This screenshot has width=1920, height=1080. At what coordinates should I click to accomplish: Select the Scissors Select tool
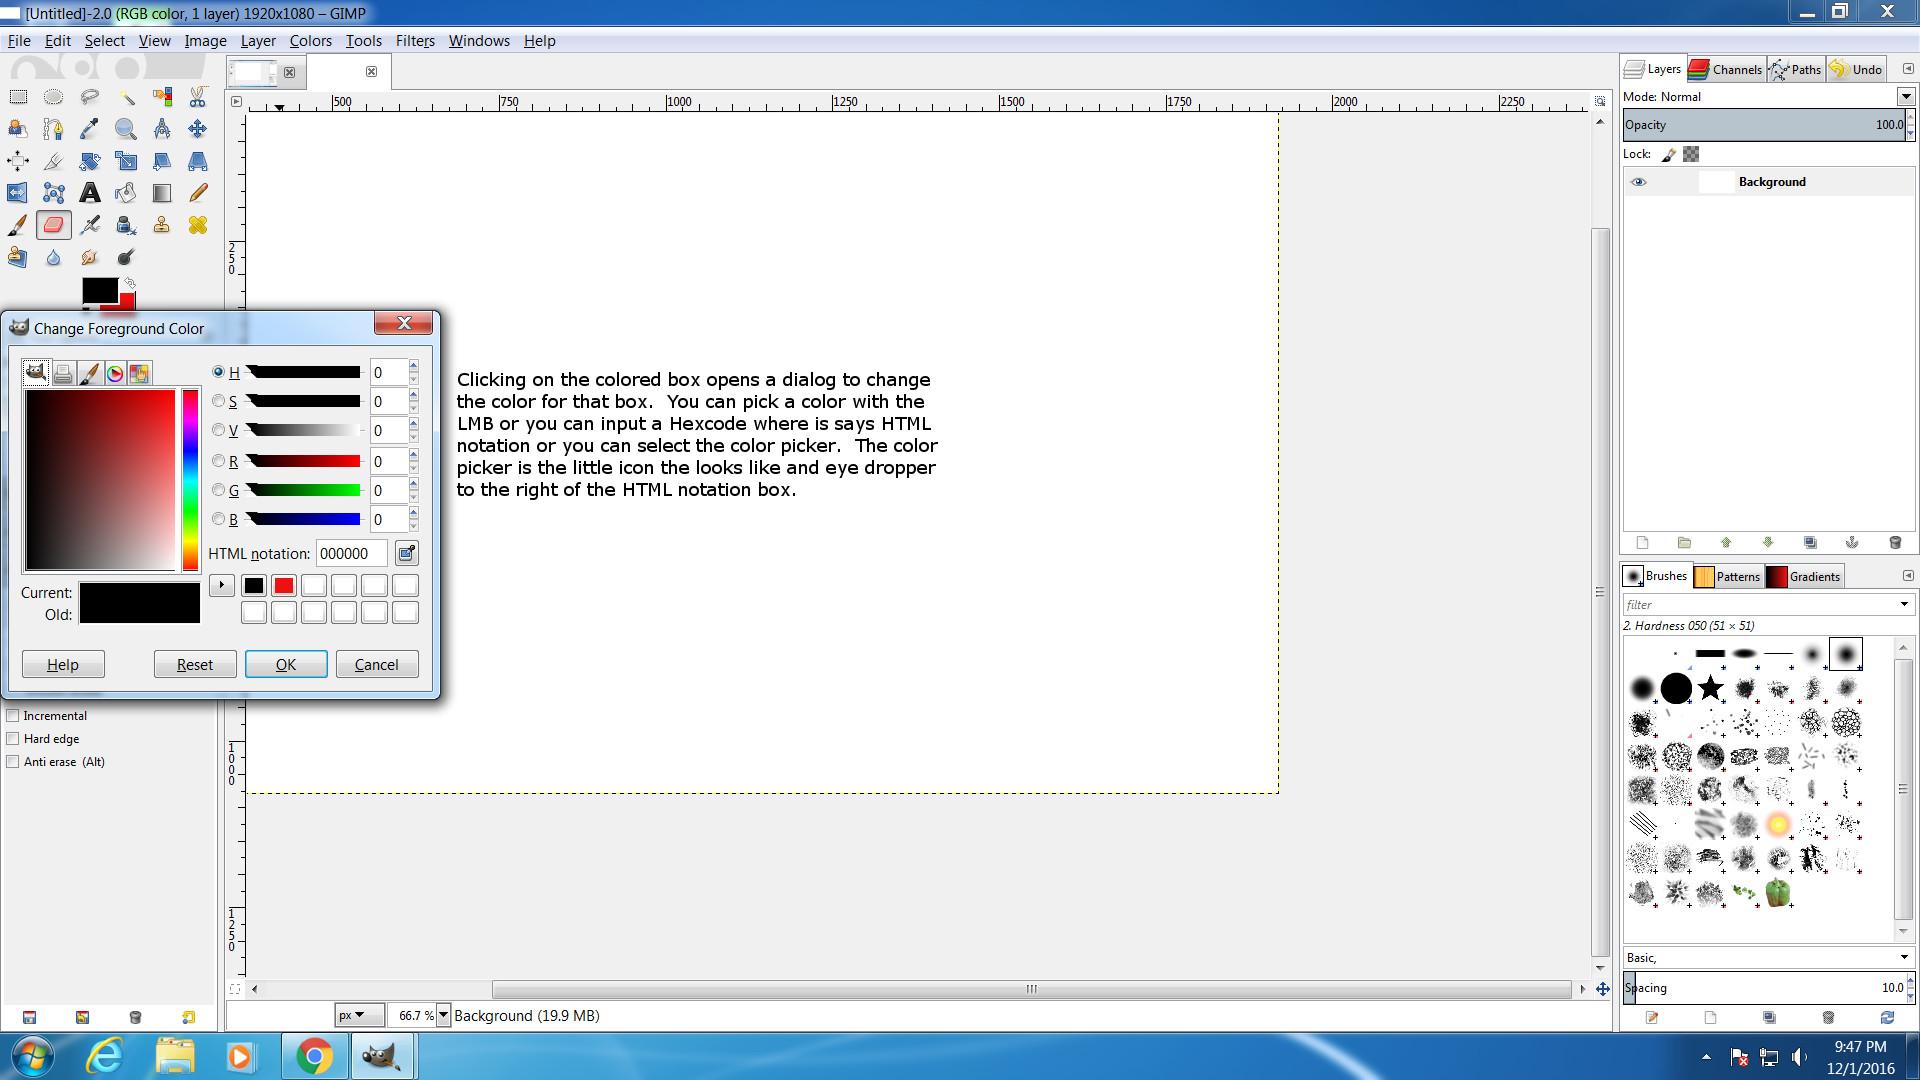point(198,97)
